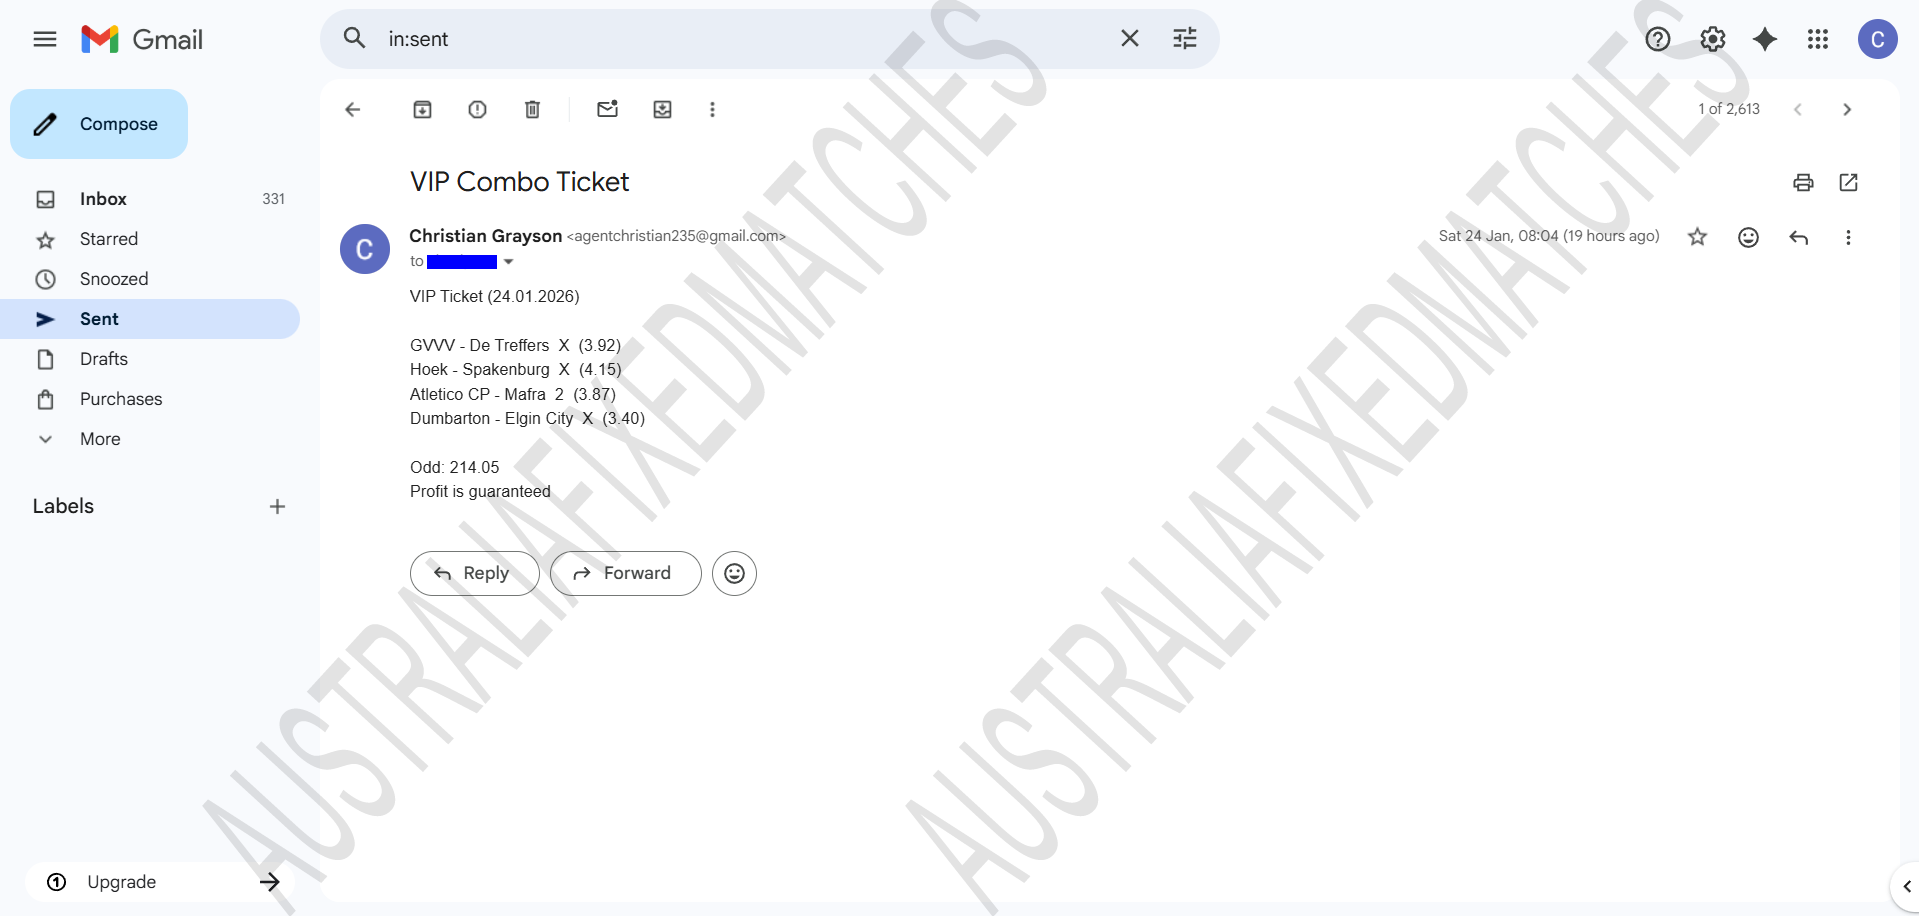Click the Labels heading
The width and height of the screenshot is (1919, 916).
[63, 506]
